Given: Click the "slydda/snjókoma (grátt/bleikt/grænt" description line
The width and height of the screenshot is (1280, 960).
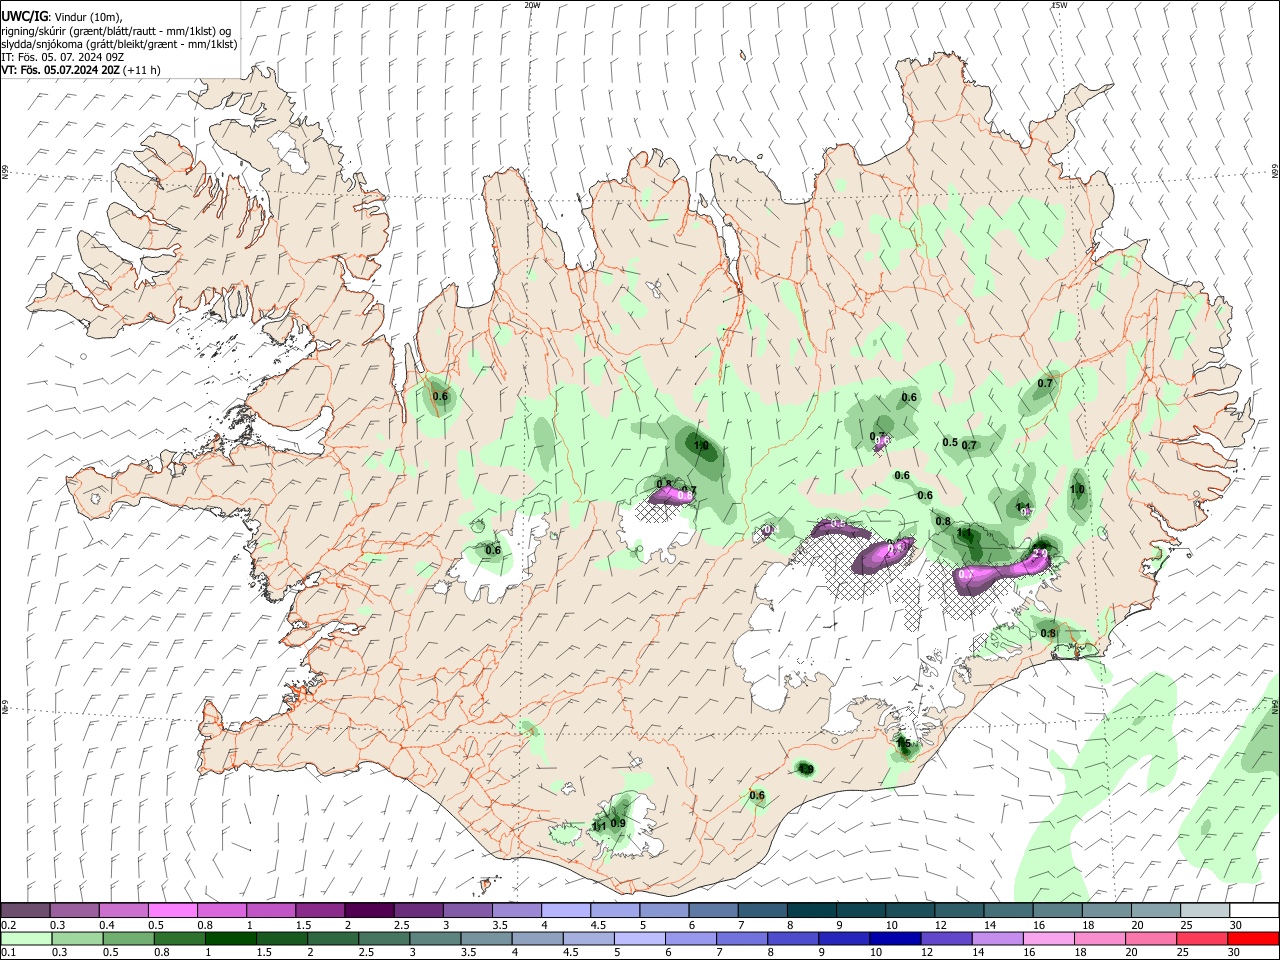Looking at the screenshot, I should pyautogui.click(x=119, y=45).
